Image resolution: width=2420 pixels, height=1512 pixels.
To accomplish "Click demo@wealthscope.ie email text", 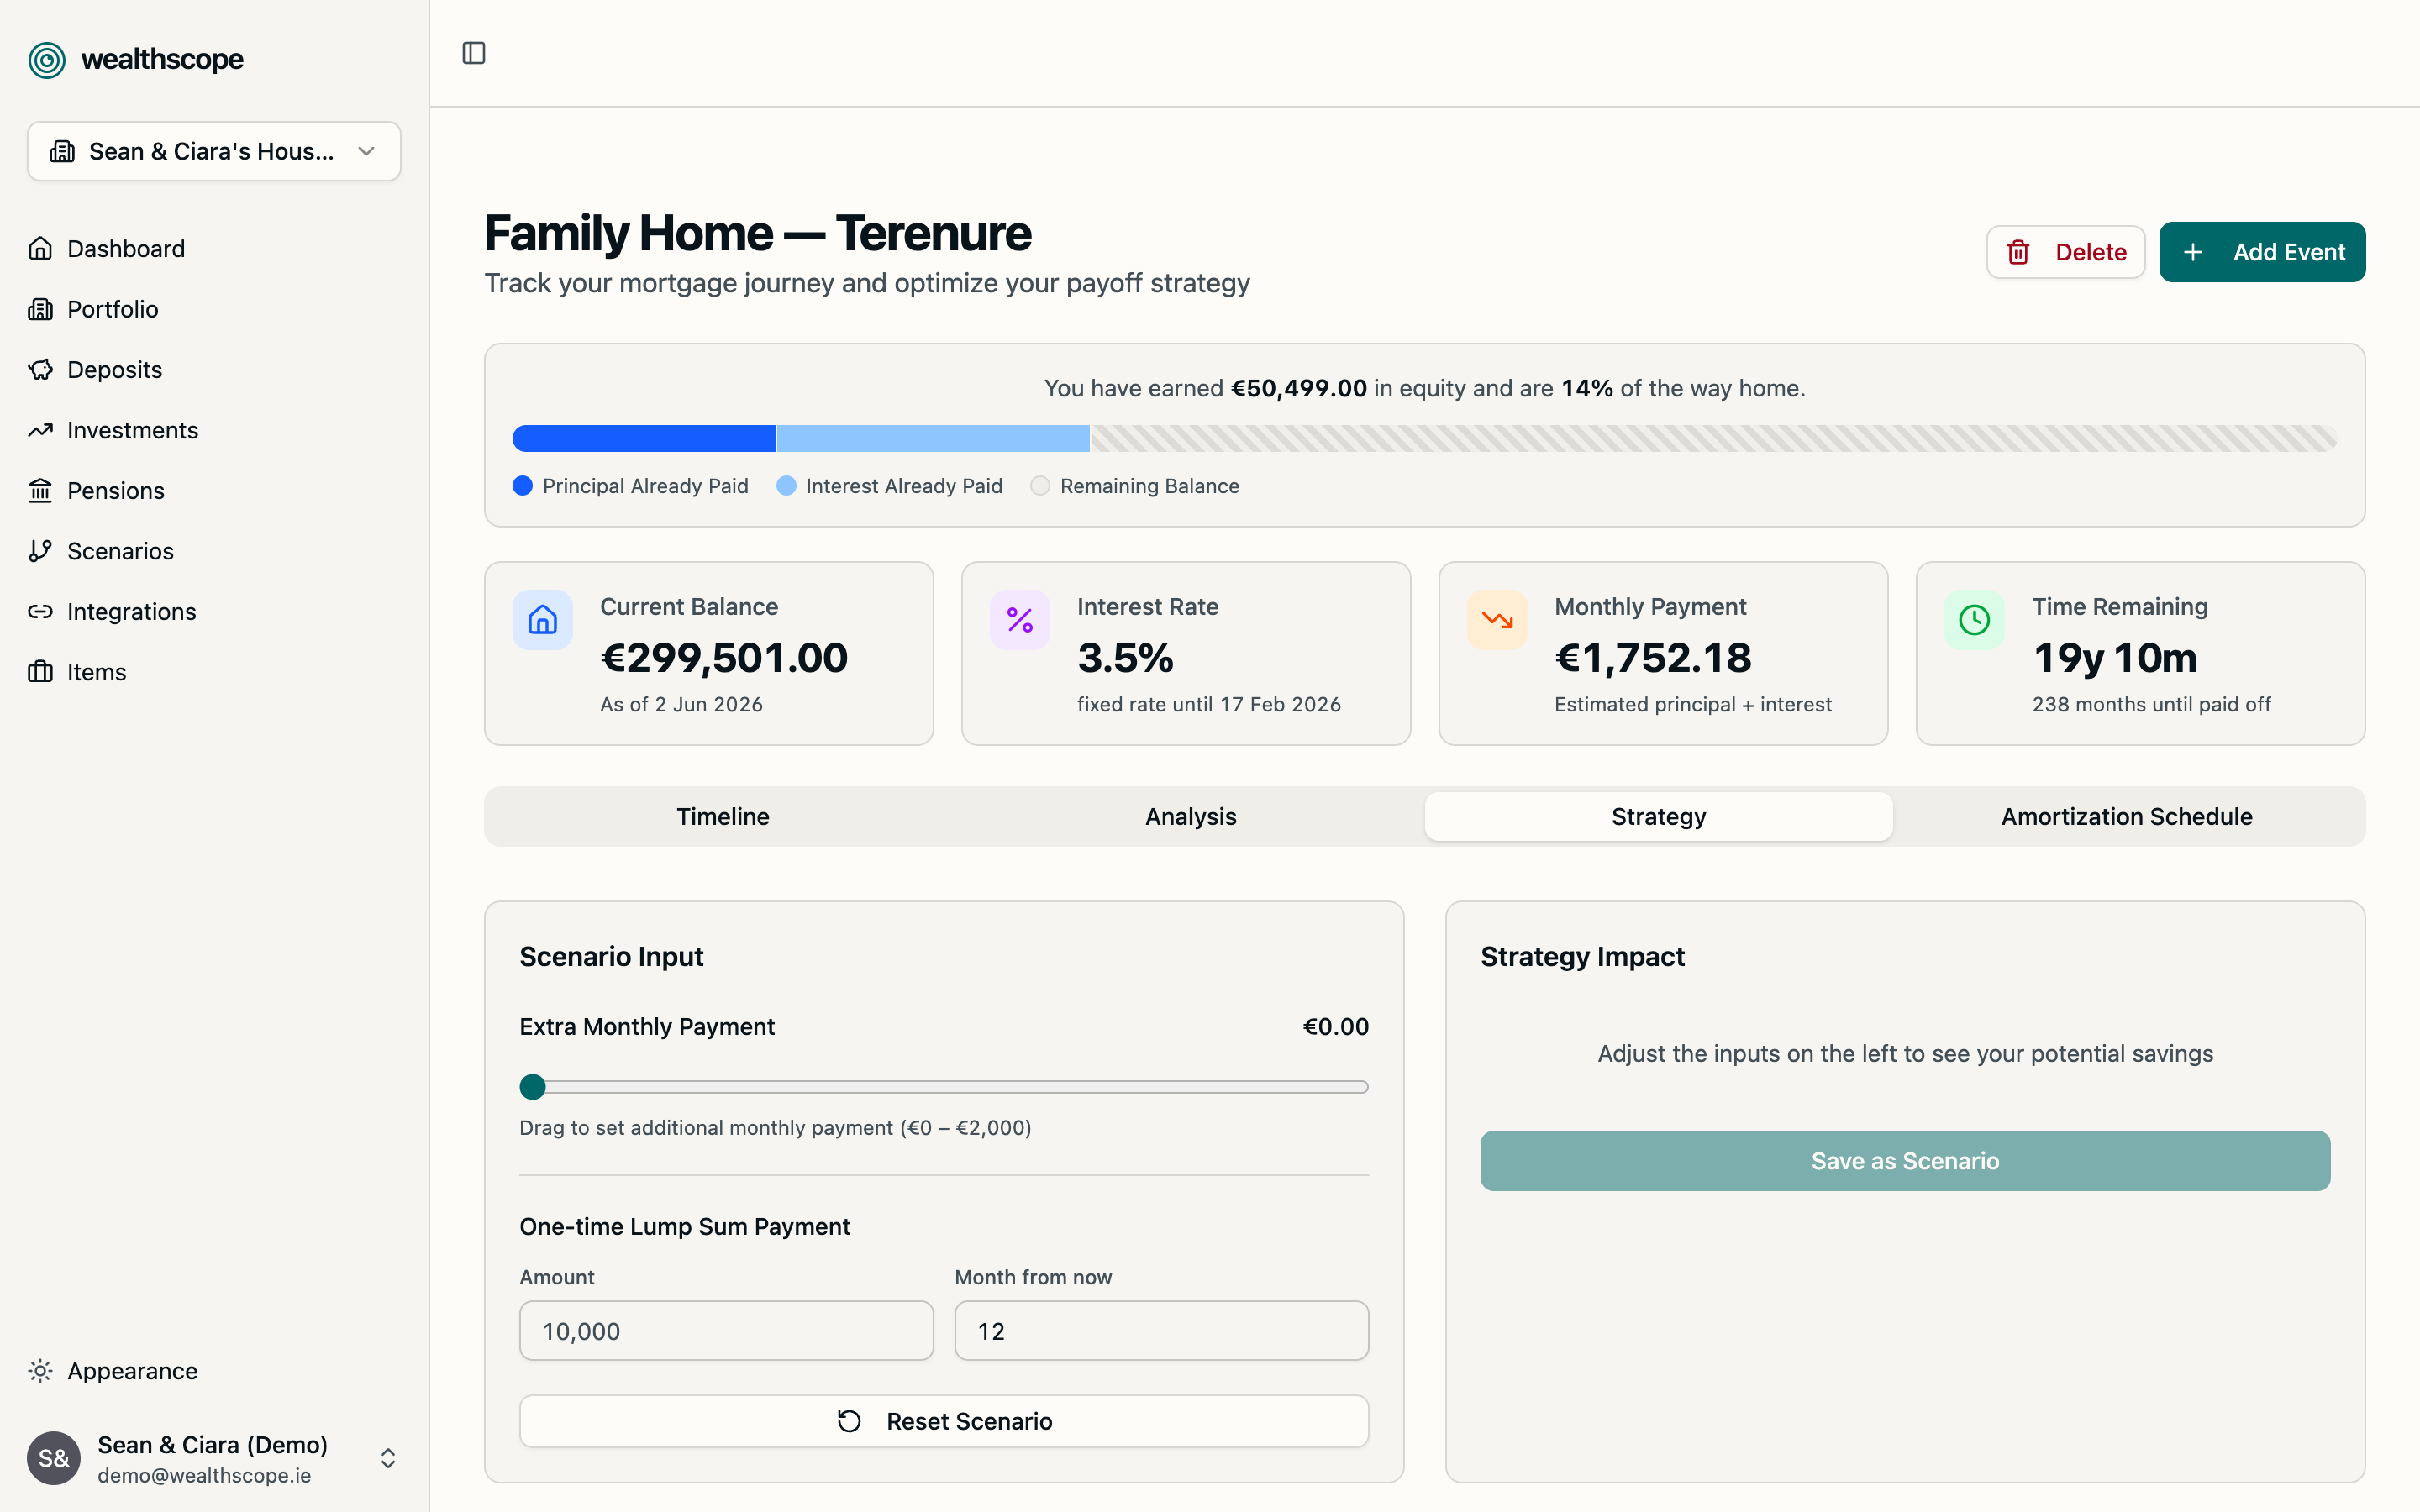I will (204, 1475).
